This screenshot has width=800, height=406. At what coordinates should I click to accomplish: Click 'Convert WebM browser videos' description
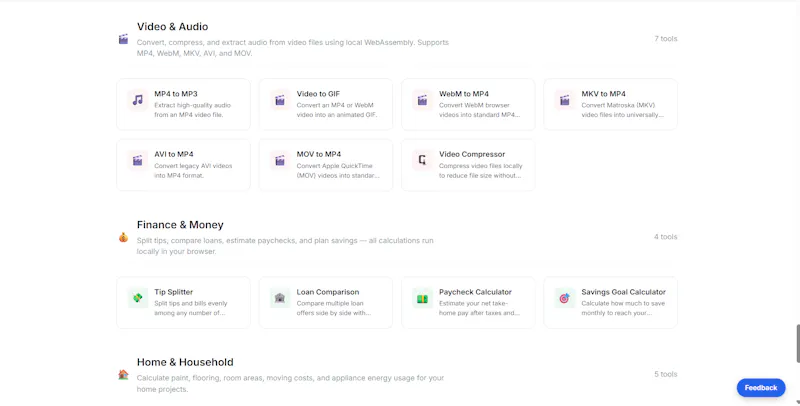tap(480, 110)
